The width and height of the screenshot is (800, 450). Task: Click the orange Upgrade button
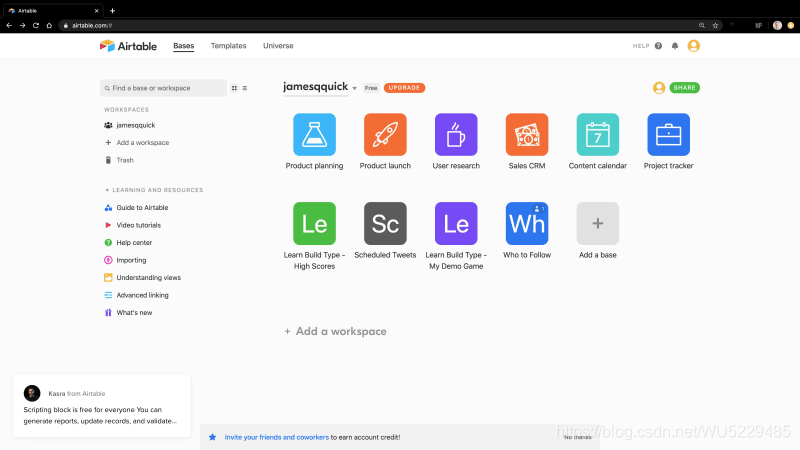pyautogui.click(x=404, y=88)
